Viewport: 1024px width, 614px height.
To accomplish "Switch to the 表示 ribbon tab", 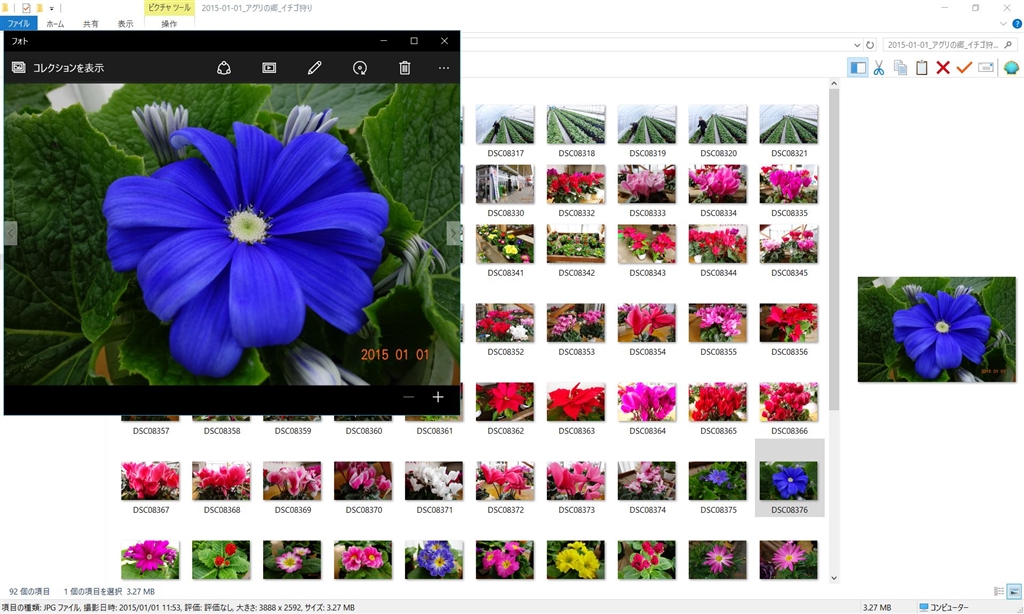I will [125, 23].
